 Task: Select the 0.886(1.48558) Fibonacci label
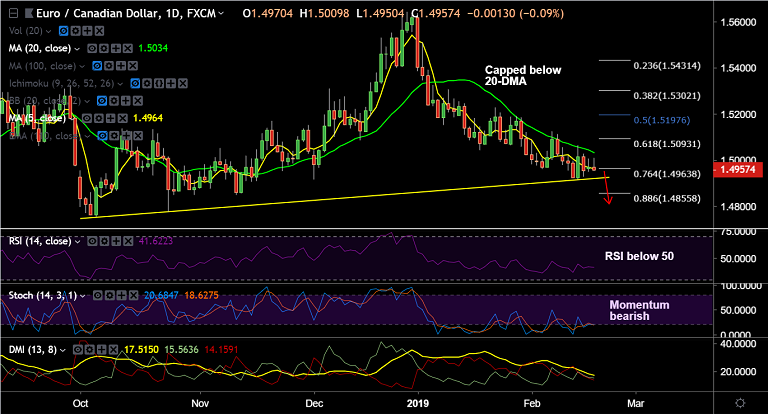tap(667, 198)
